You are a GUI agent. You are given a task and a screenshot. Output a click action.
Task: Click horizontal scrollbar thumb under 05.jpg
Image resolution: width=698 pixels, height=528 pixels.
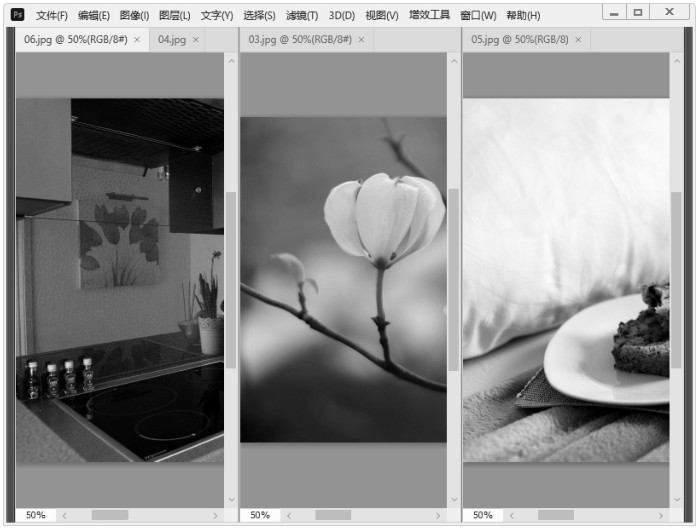tap(556, 515)
